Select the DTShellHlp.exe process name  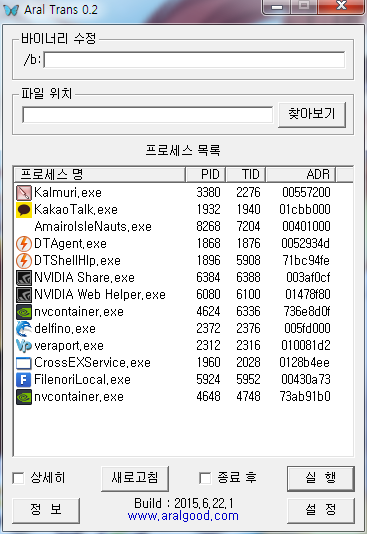pos(77,261)
